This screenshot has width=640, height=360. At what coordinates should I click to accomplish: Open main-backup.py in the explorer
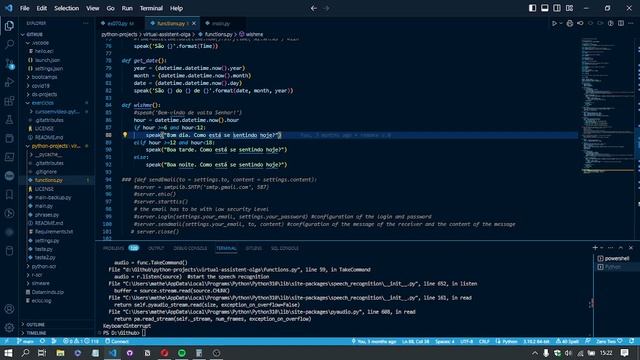point(53,198)
